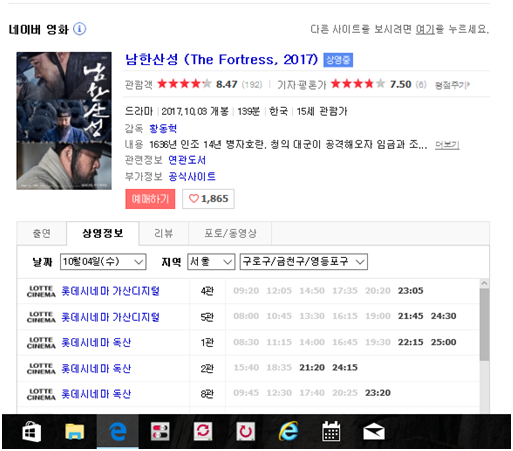Click the Lotte Cinema logo in 8관 row
Viewport: 513px width, 451px height.
(x=41, y=394)
